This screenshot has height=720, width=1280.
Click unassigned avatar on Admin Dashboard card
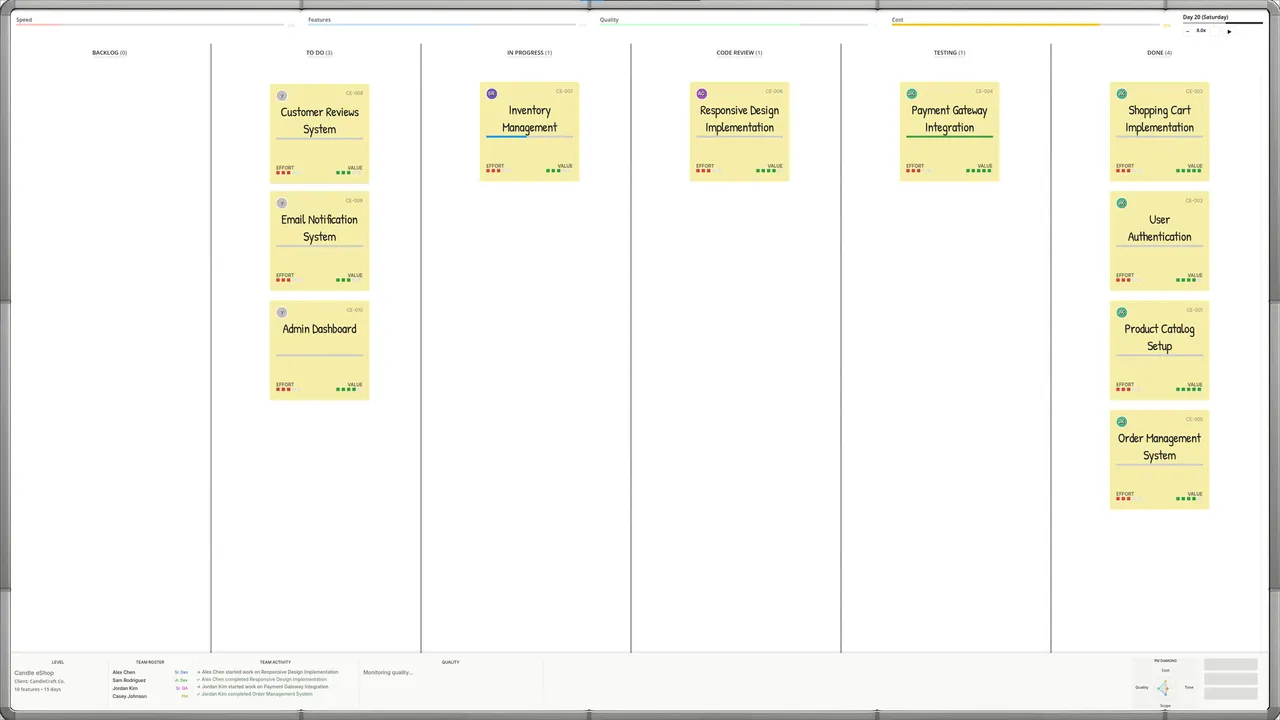click(281, 313)
